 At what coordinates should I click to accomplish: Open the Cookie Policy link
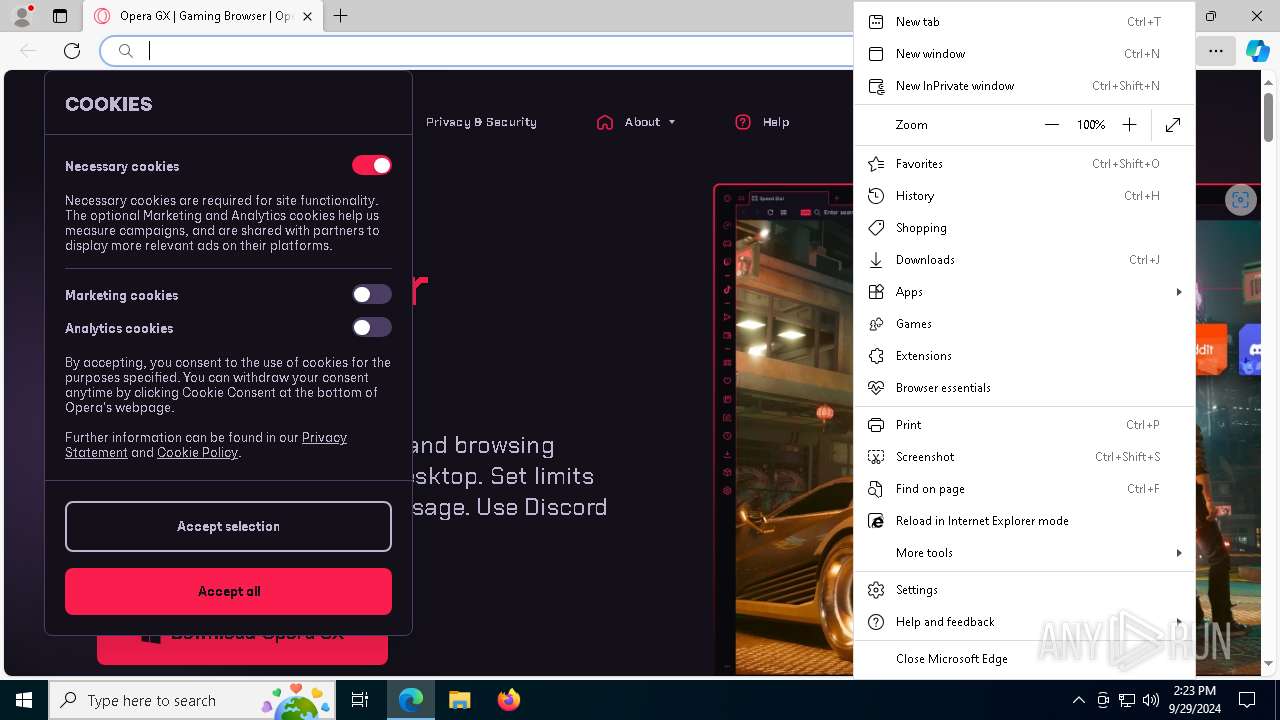(197, 453)
